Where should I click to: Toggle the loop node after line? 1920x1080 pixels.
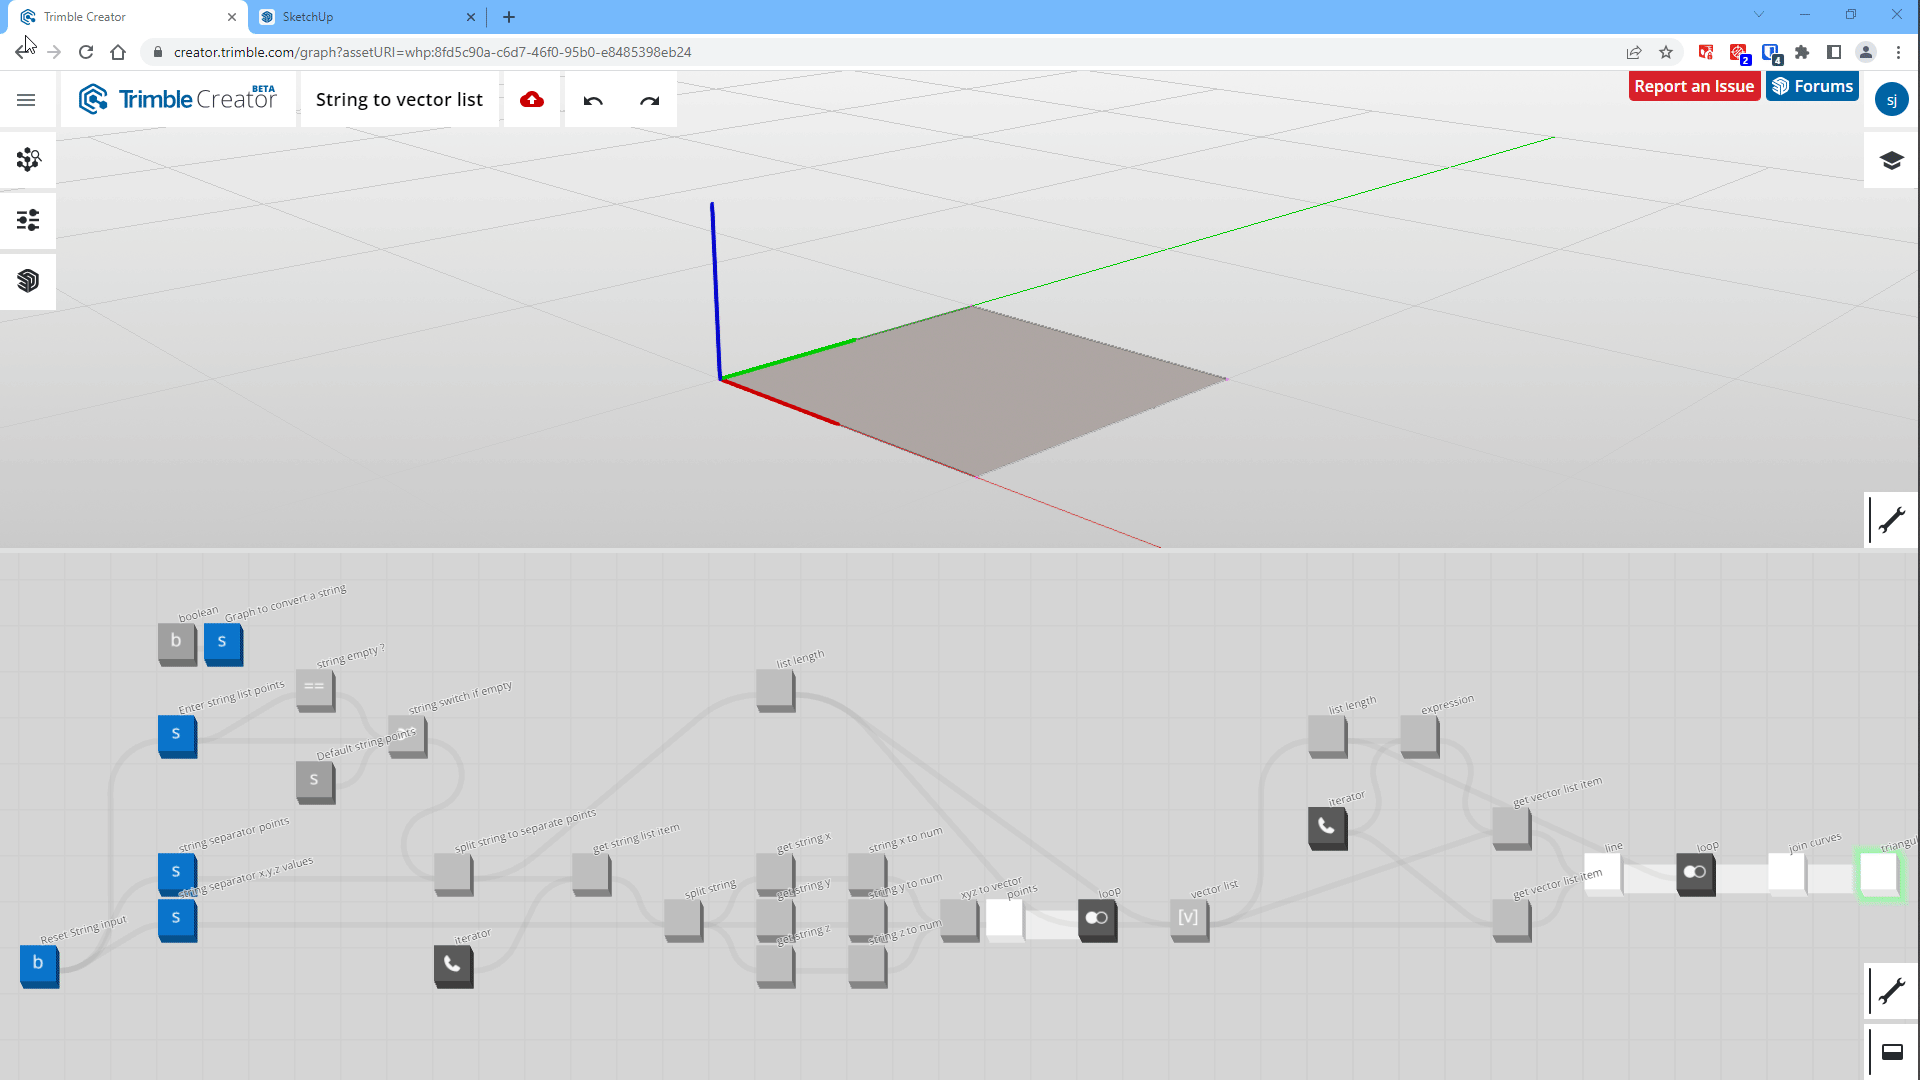1695,872
